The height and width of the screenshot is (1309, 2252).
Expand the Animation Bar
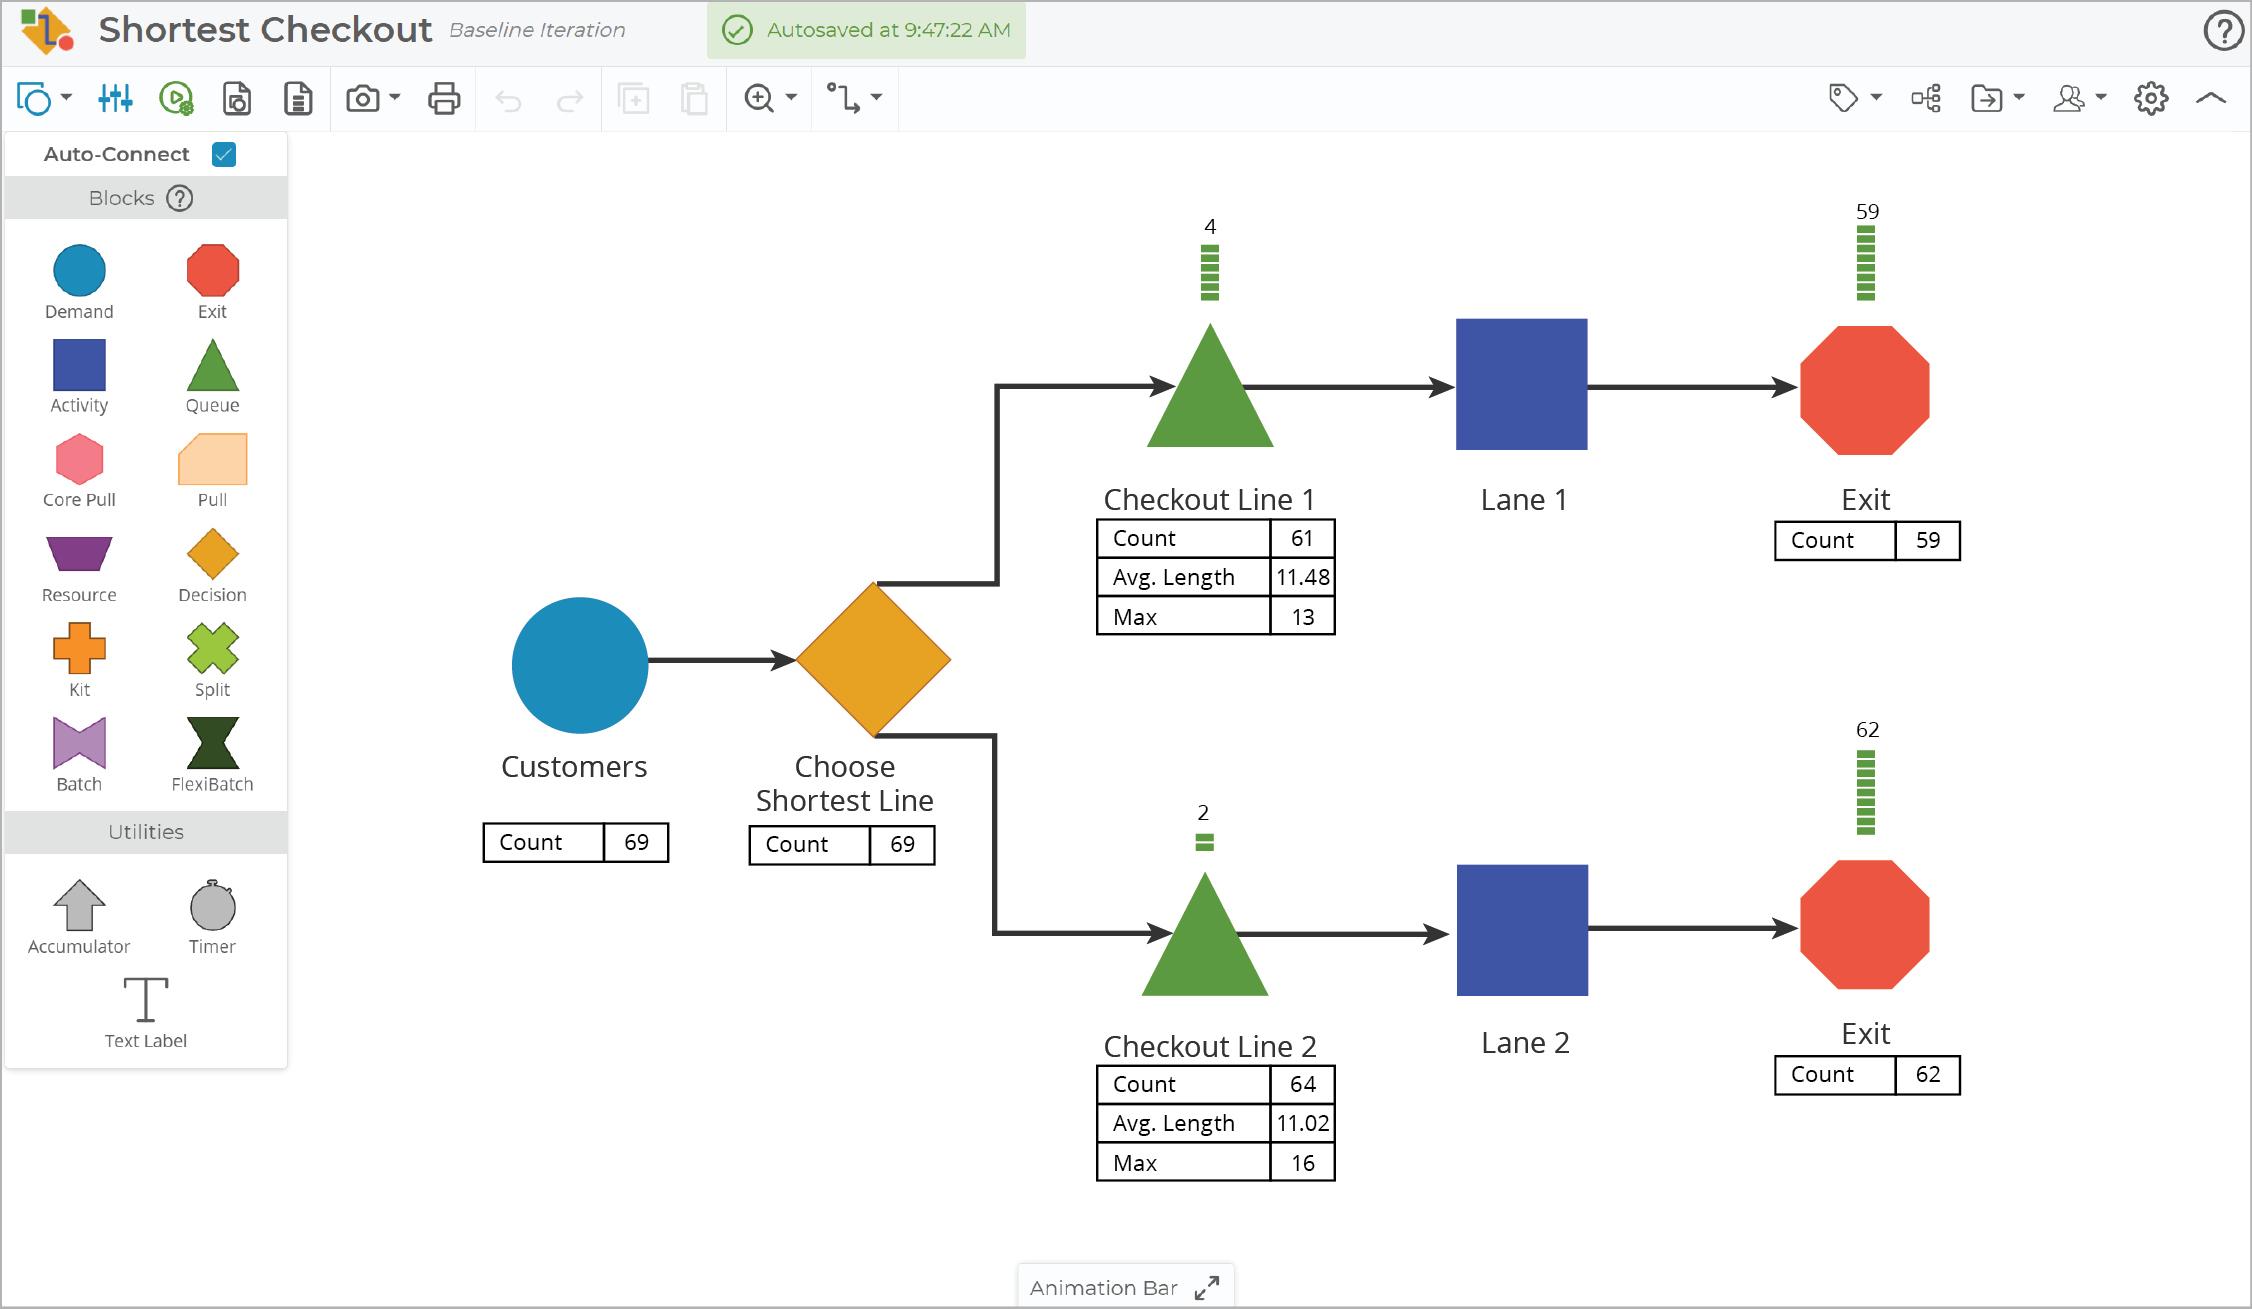pos(1207,1287)
